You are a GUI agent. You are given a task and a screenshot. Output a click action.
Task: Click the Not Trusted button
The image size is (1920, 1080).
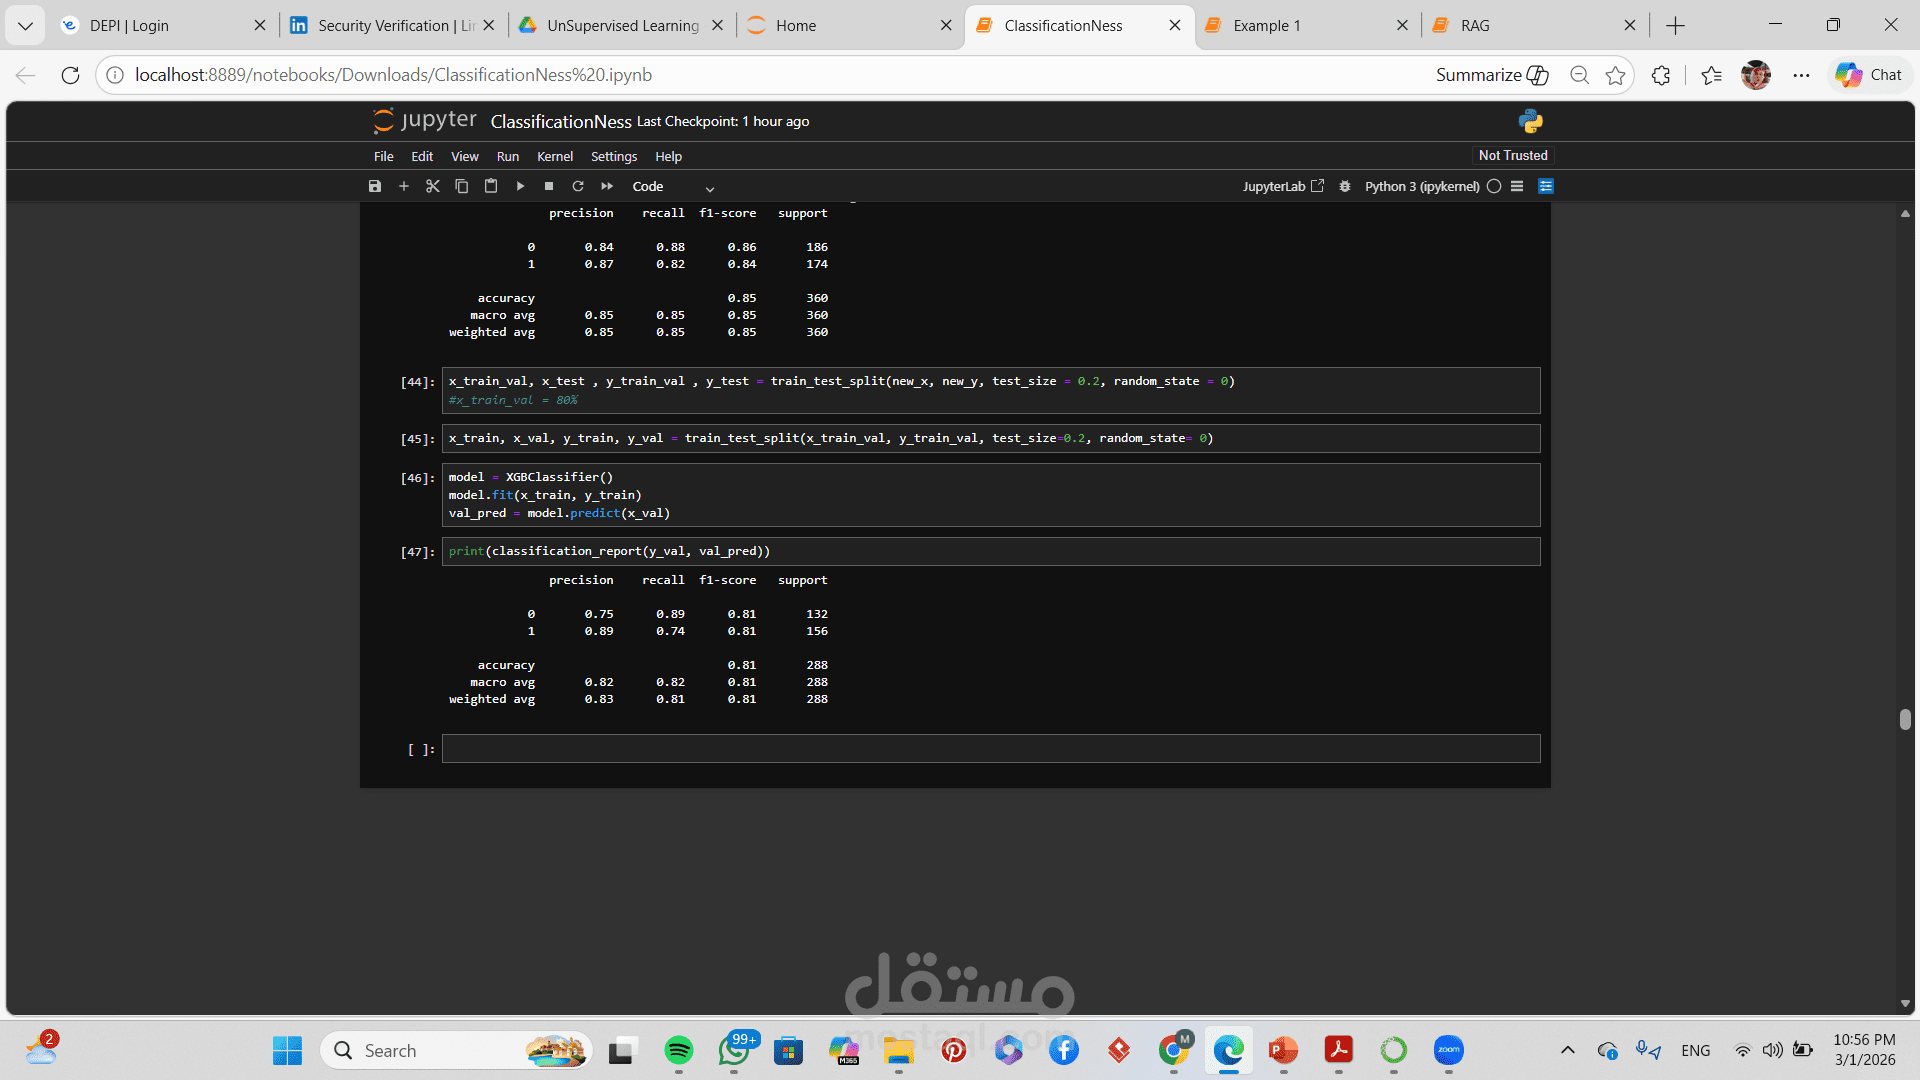pos(1512,156)
